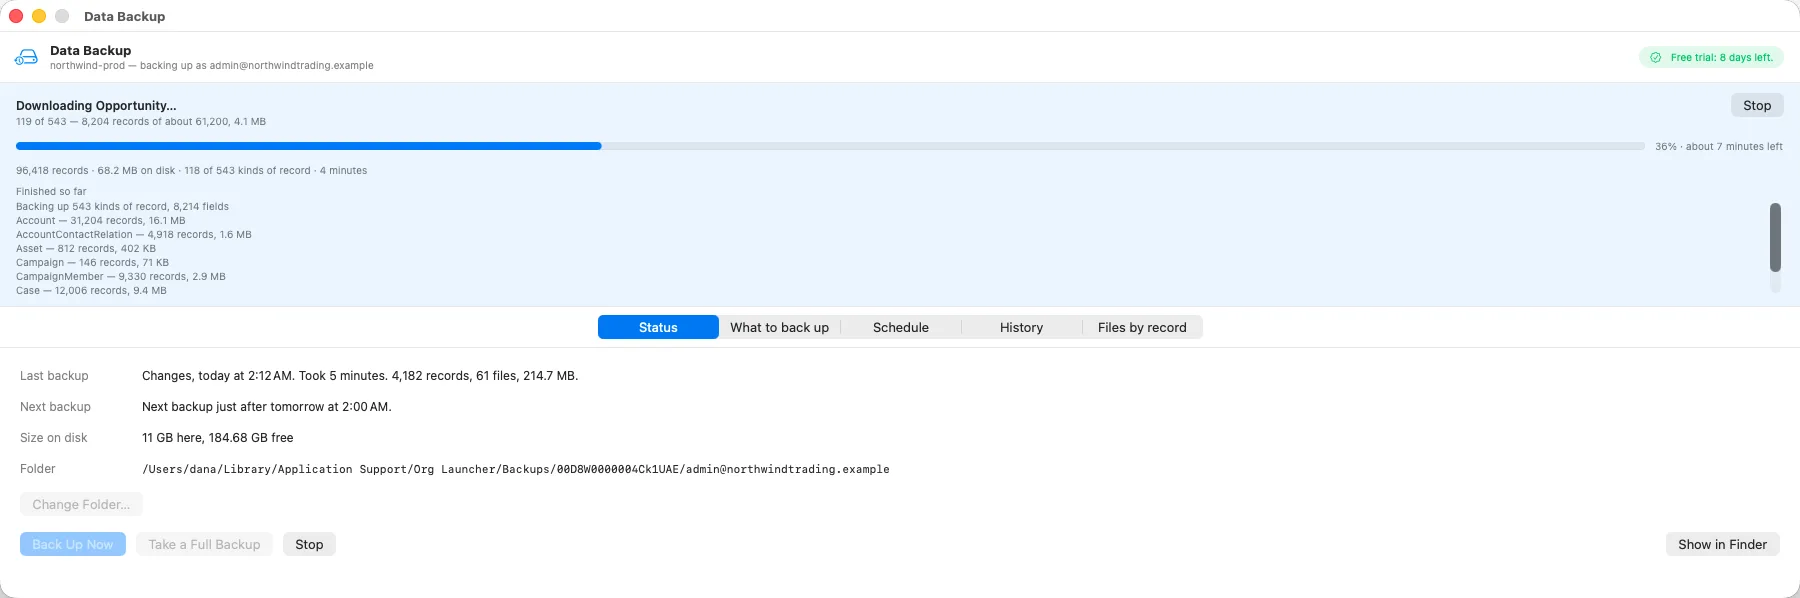Click the 'AccountContactRelation — 4,918 records' row
Screen dimensions: 1800x598
pos(134,235)
